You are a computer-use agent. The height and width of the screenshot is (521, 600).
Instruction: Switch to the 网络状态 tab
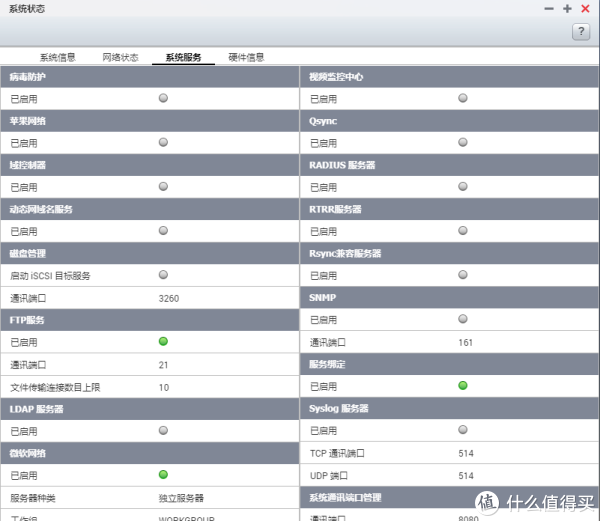pyautogui.click(x=120, y=57)
